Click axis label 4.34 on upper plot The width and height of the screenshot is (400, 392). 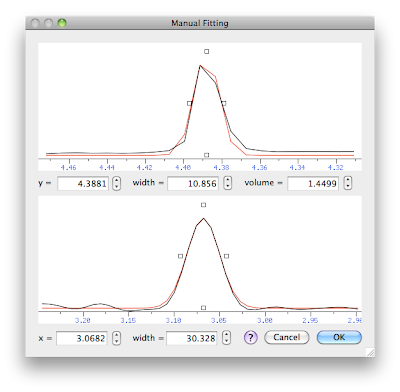(x=297, y=167)
